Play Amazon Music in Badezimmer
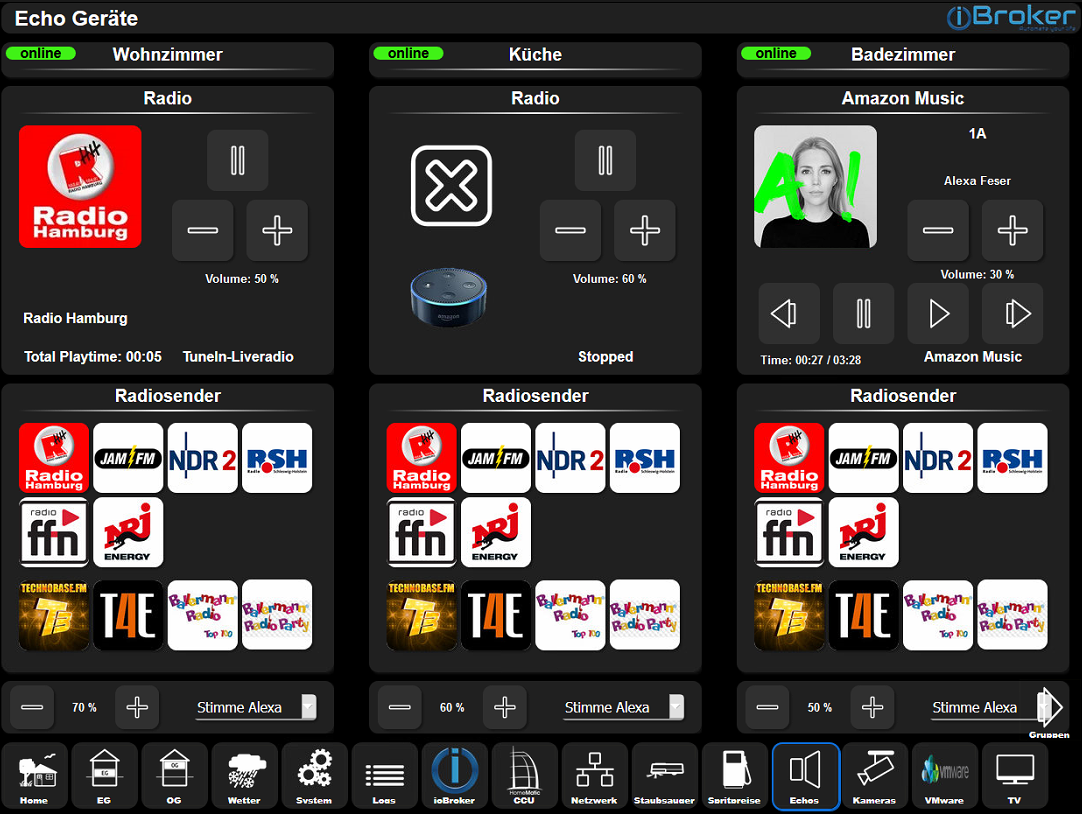This screenshot has width=1082, height=814. [x=938, y=313]
